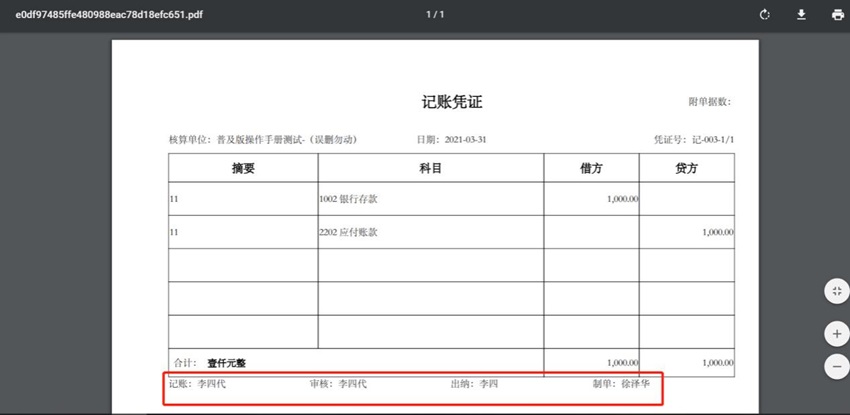Click the 附单据数 label
This screenshot has height=415, width=850.
[x=710, y=102]
